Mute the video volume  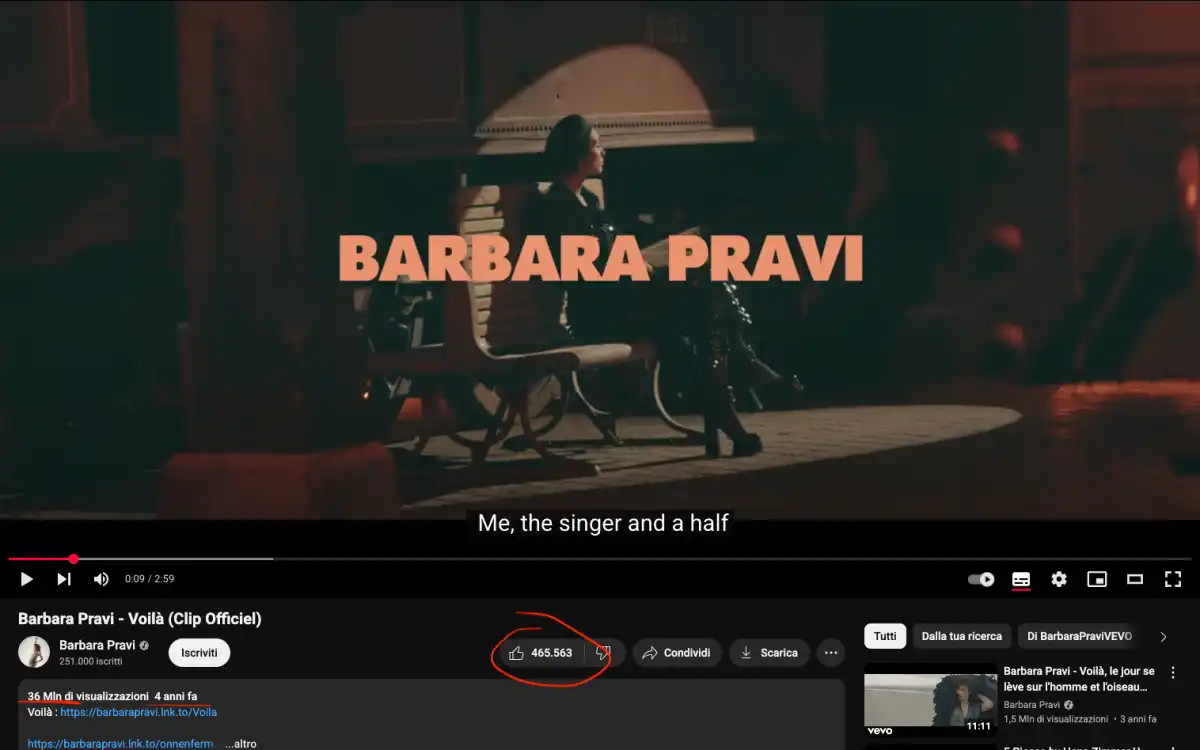(x=101, y=579)
